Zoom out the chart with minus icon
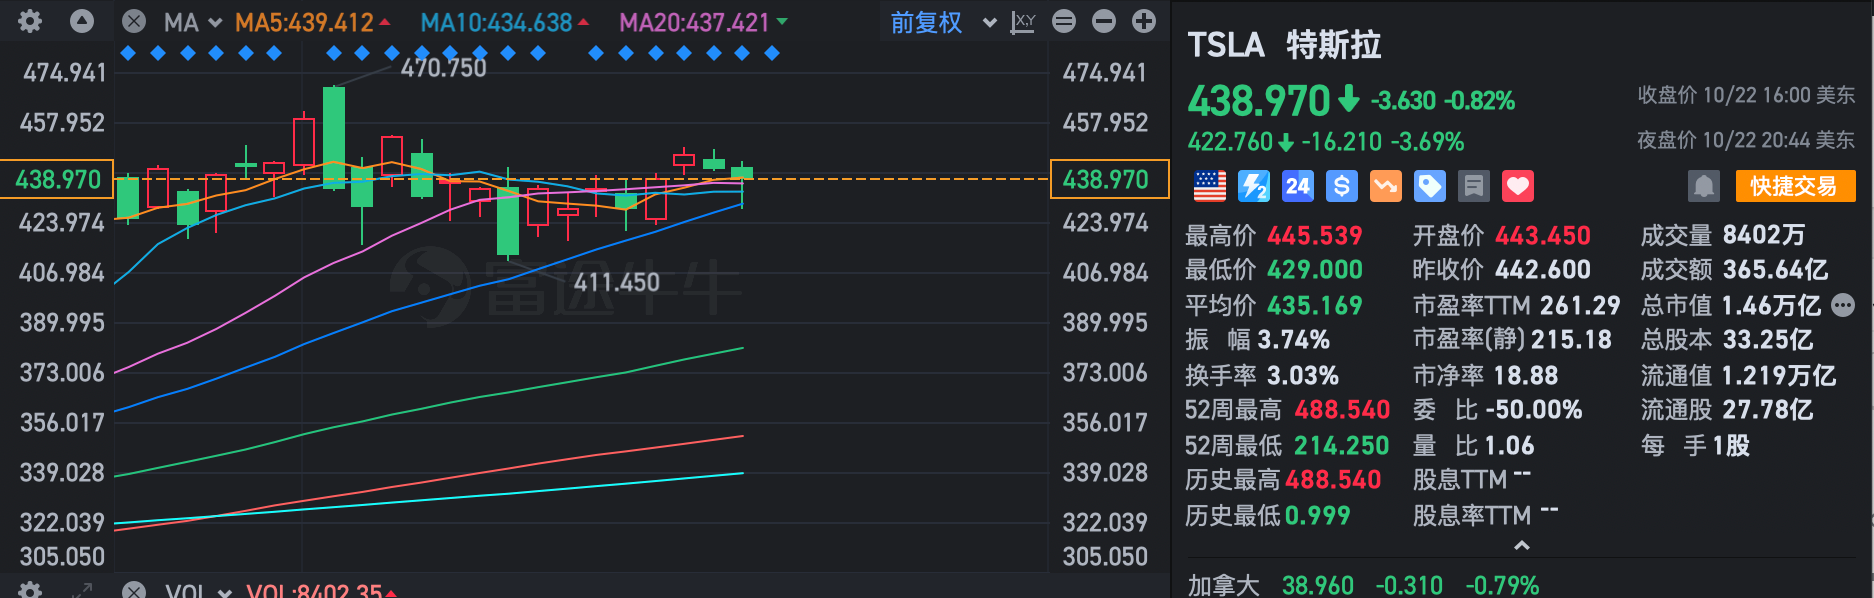Image resolution: width=1874 pixels, height=598 pixels. (1104, 21)
